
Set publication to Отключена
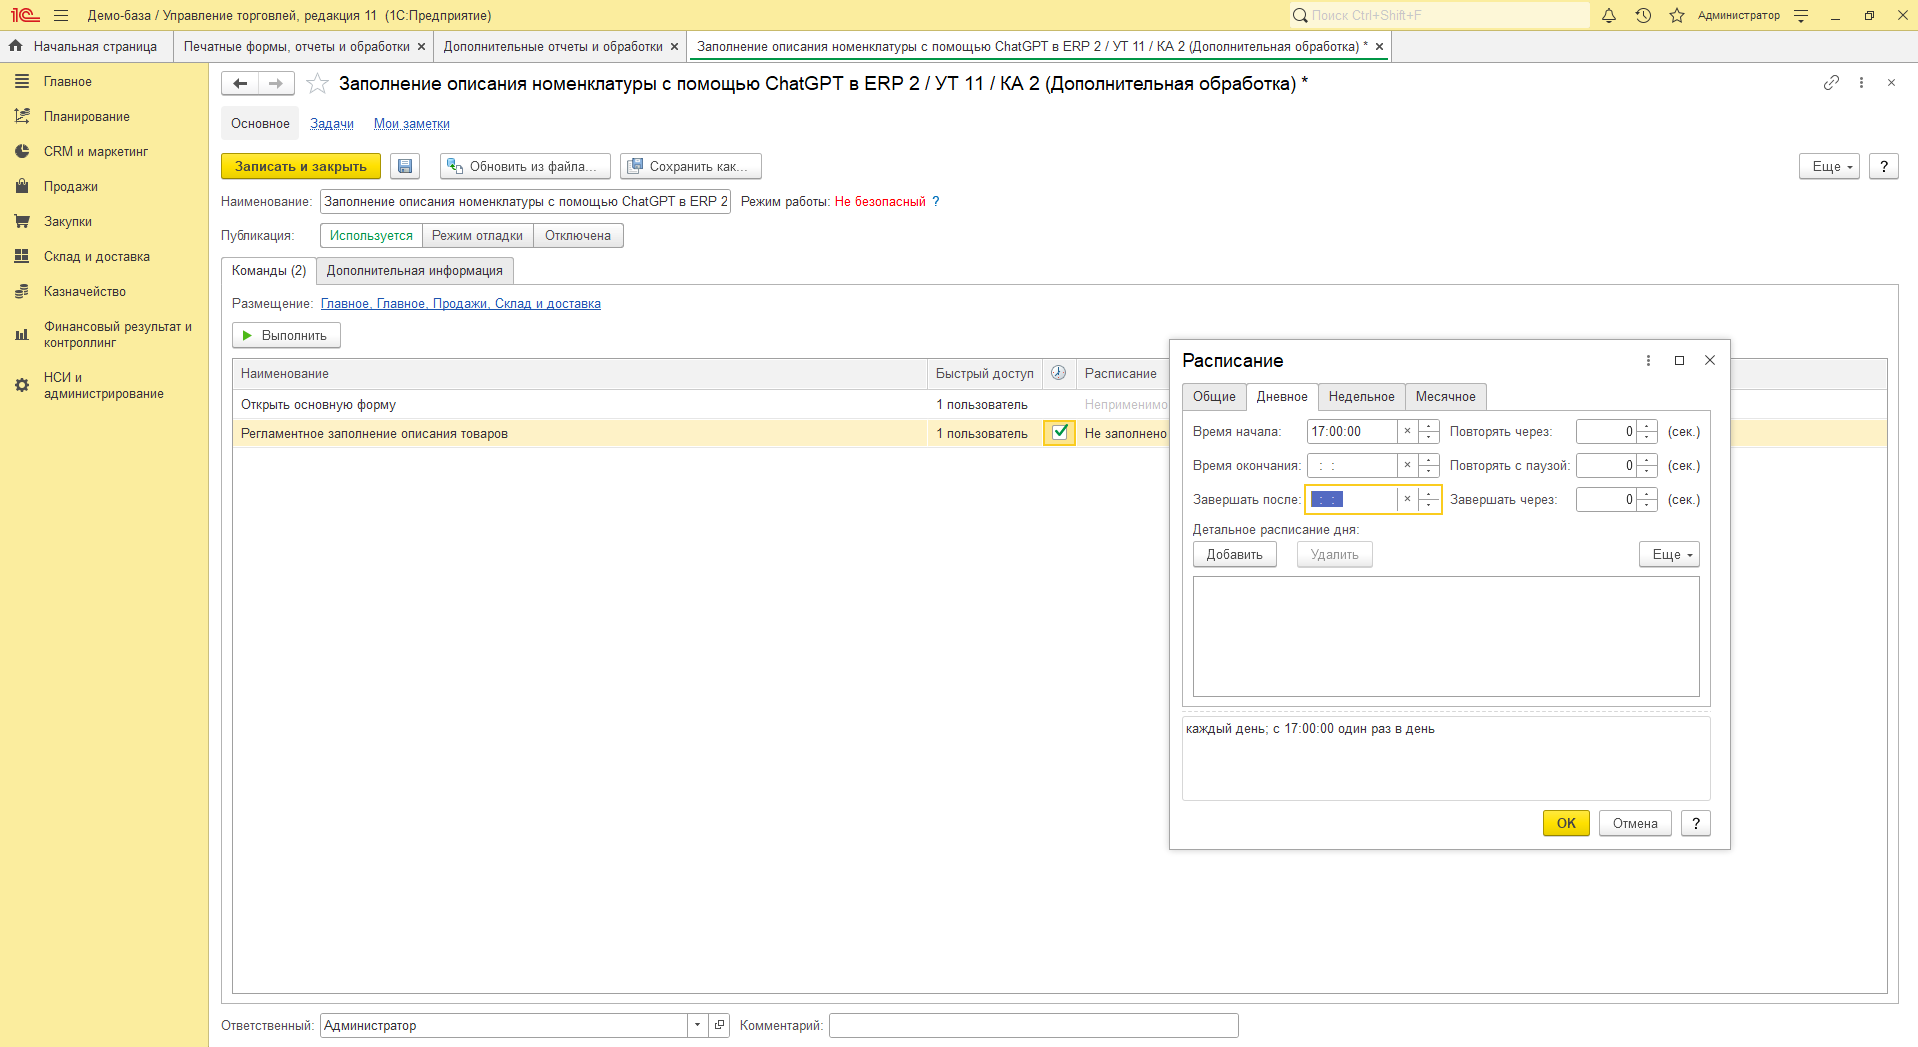577,236
